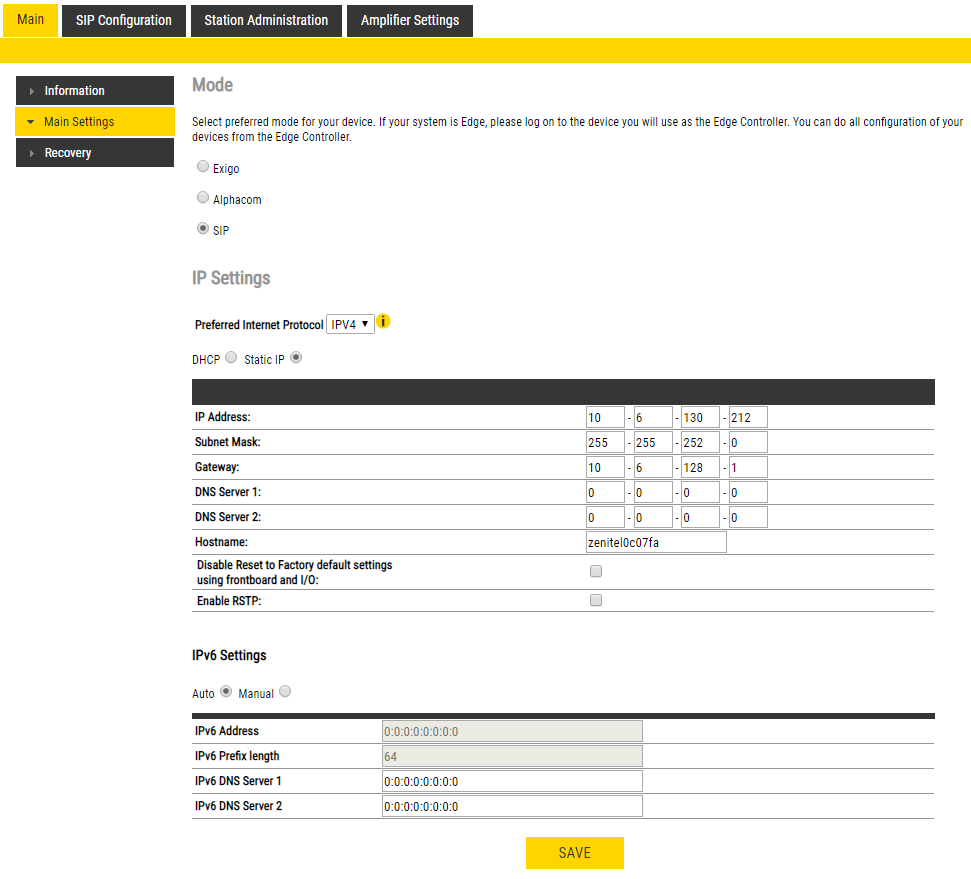Choose DHCP for IP assignment
This screenshot has width=971, height=879.
[x=231, y=357]
